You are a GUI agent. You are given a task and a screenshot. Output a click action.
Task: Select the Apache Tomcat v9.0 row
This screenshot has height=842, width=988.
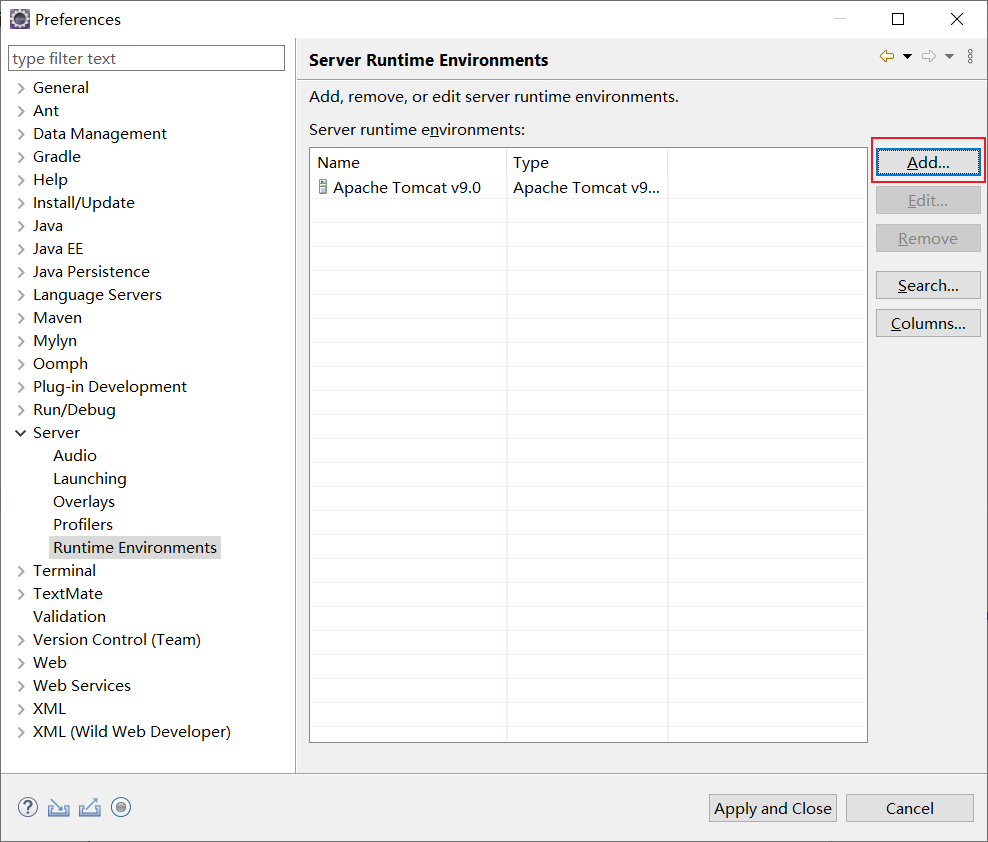coord(589,187)
